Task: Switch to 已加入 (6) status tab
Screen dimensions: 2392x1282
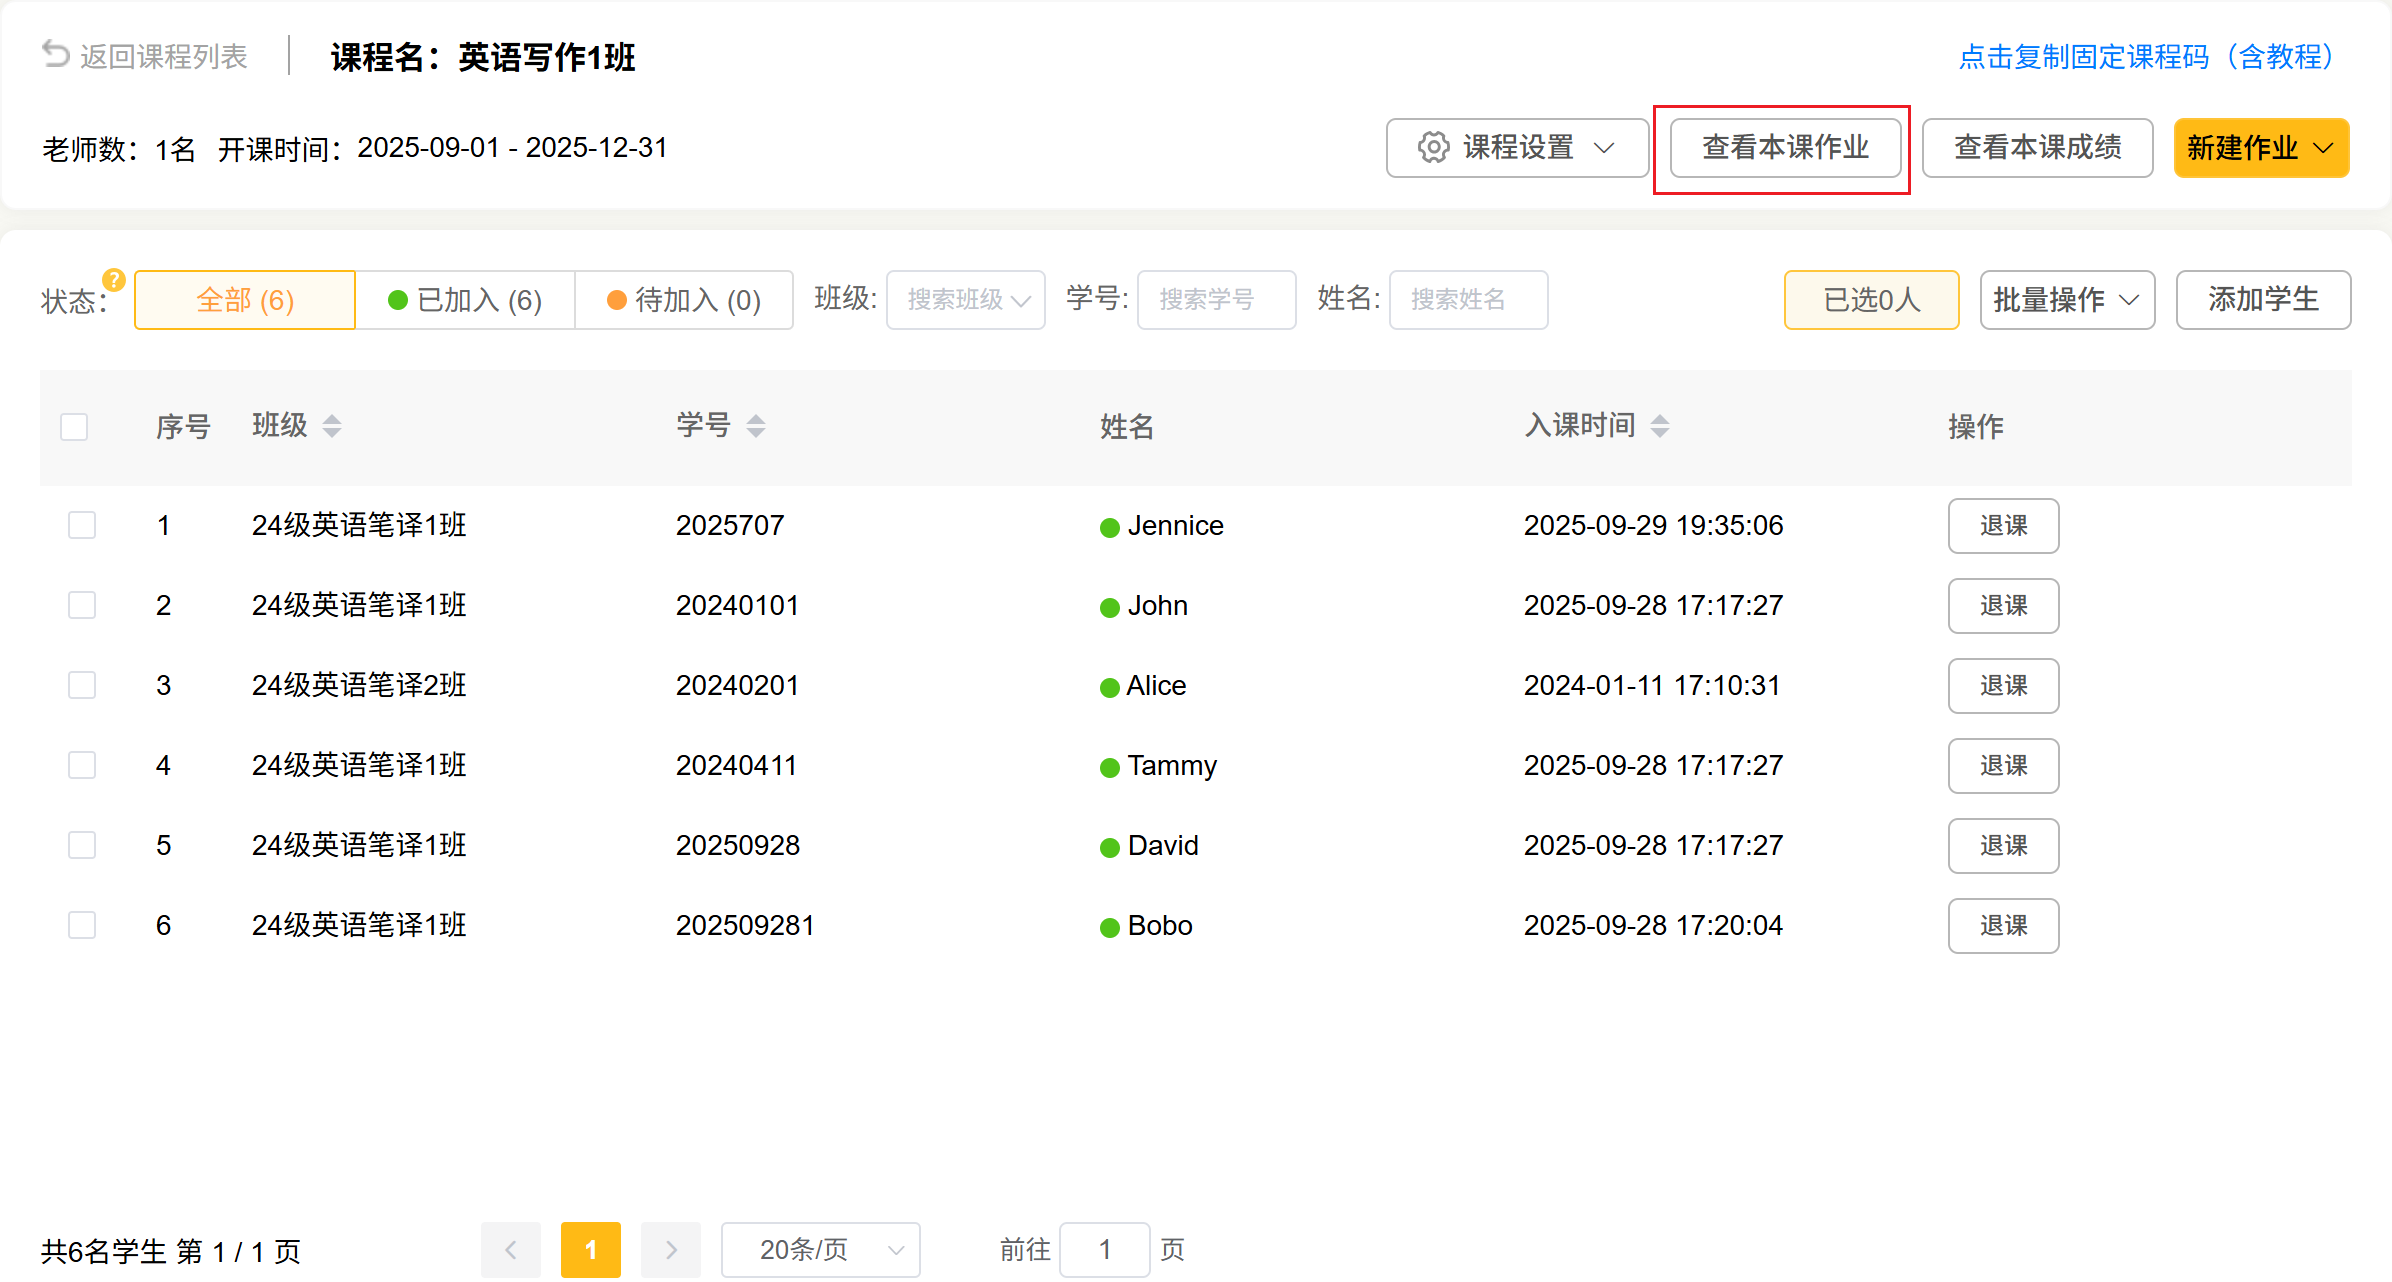Action: (465, 300)
